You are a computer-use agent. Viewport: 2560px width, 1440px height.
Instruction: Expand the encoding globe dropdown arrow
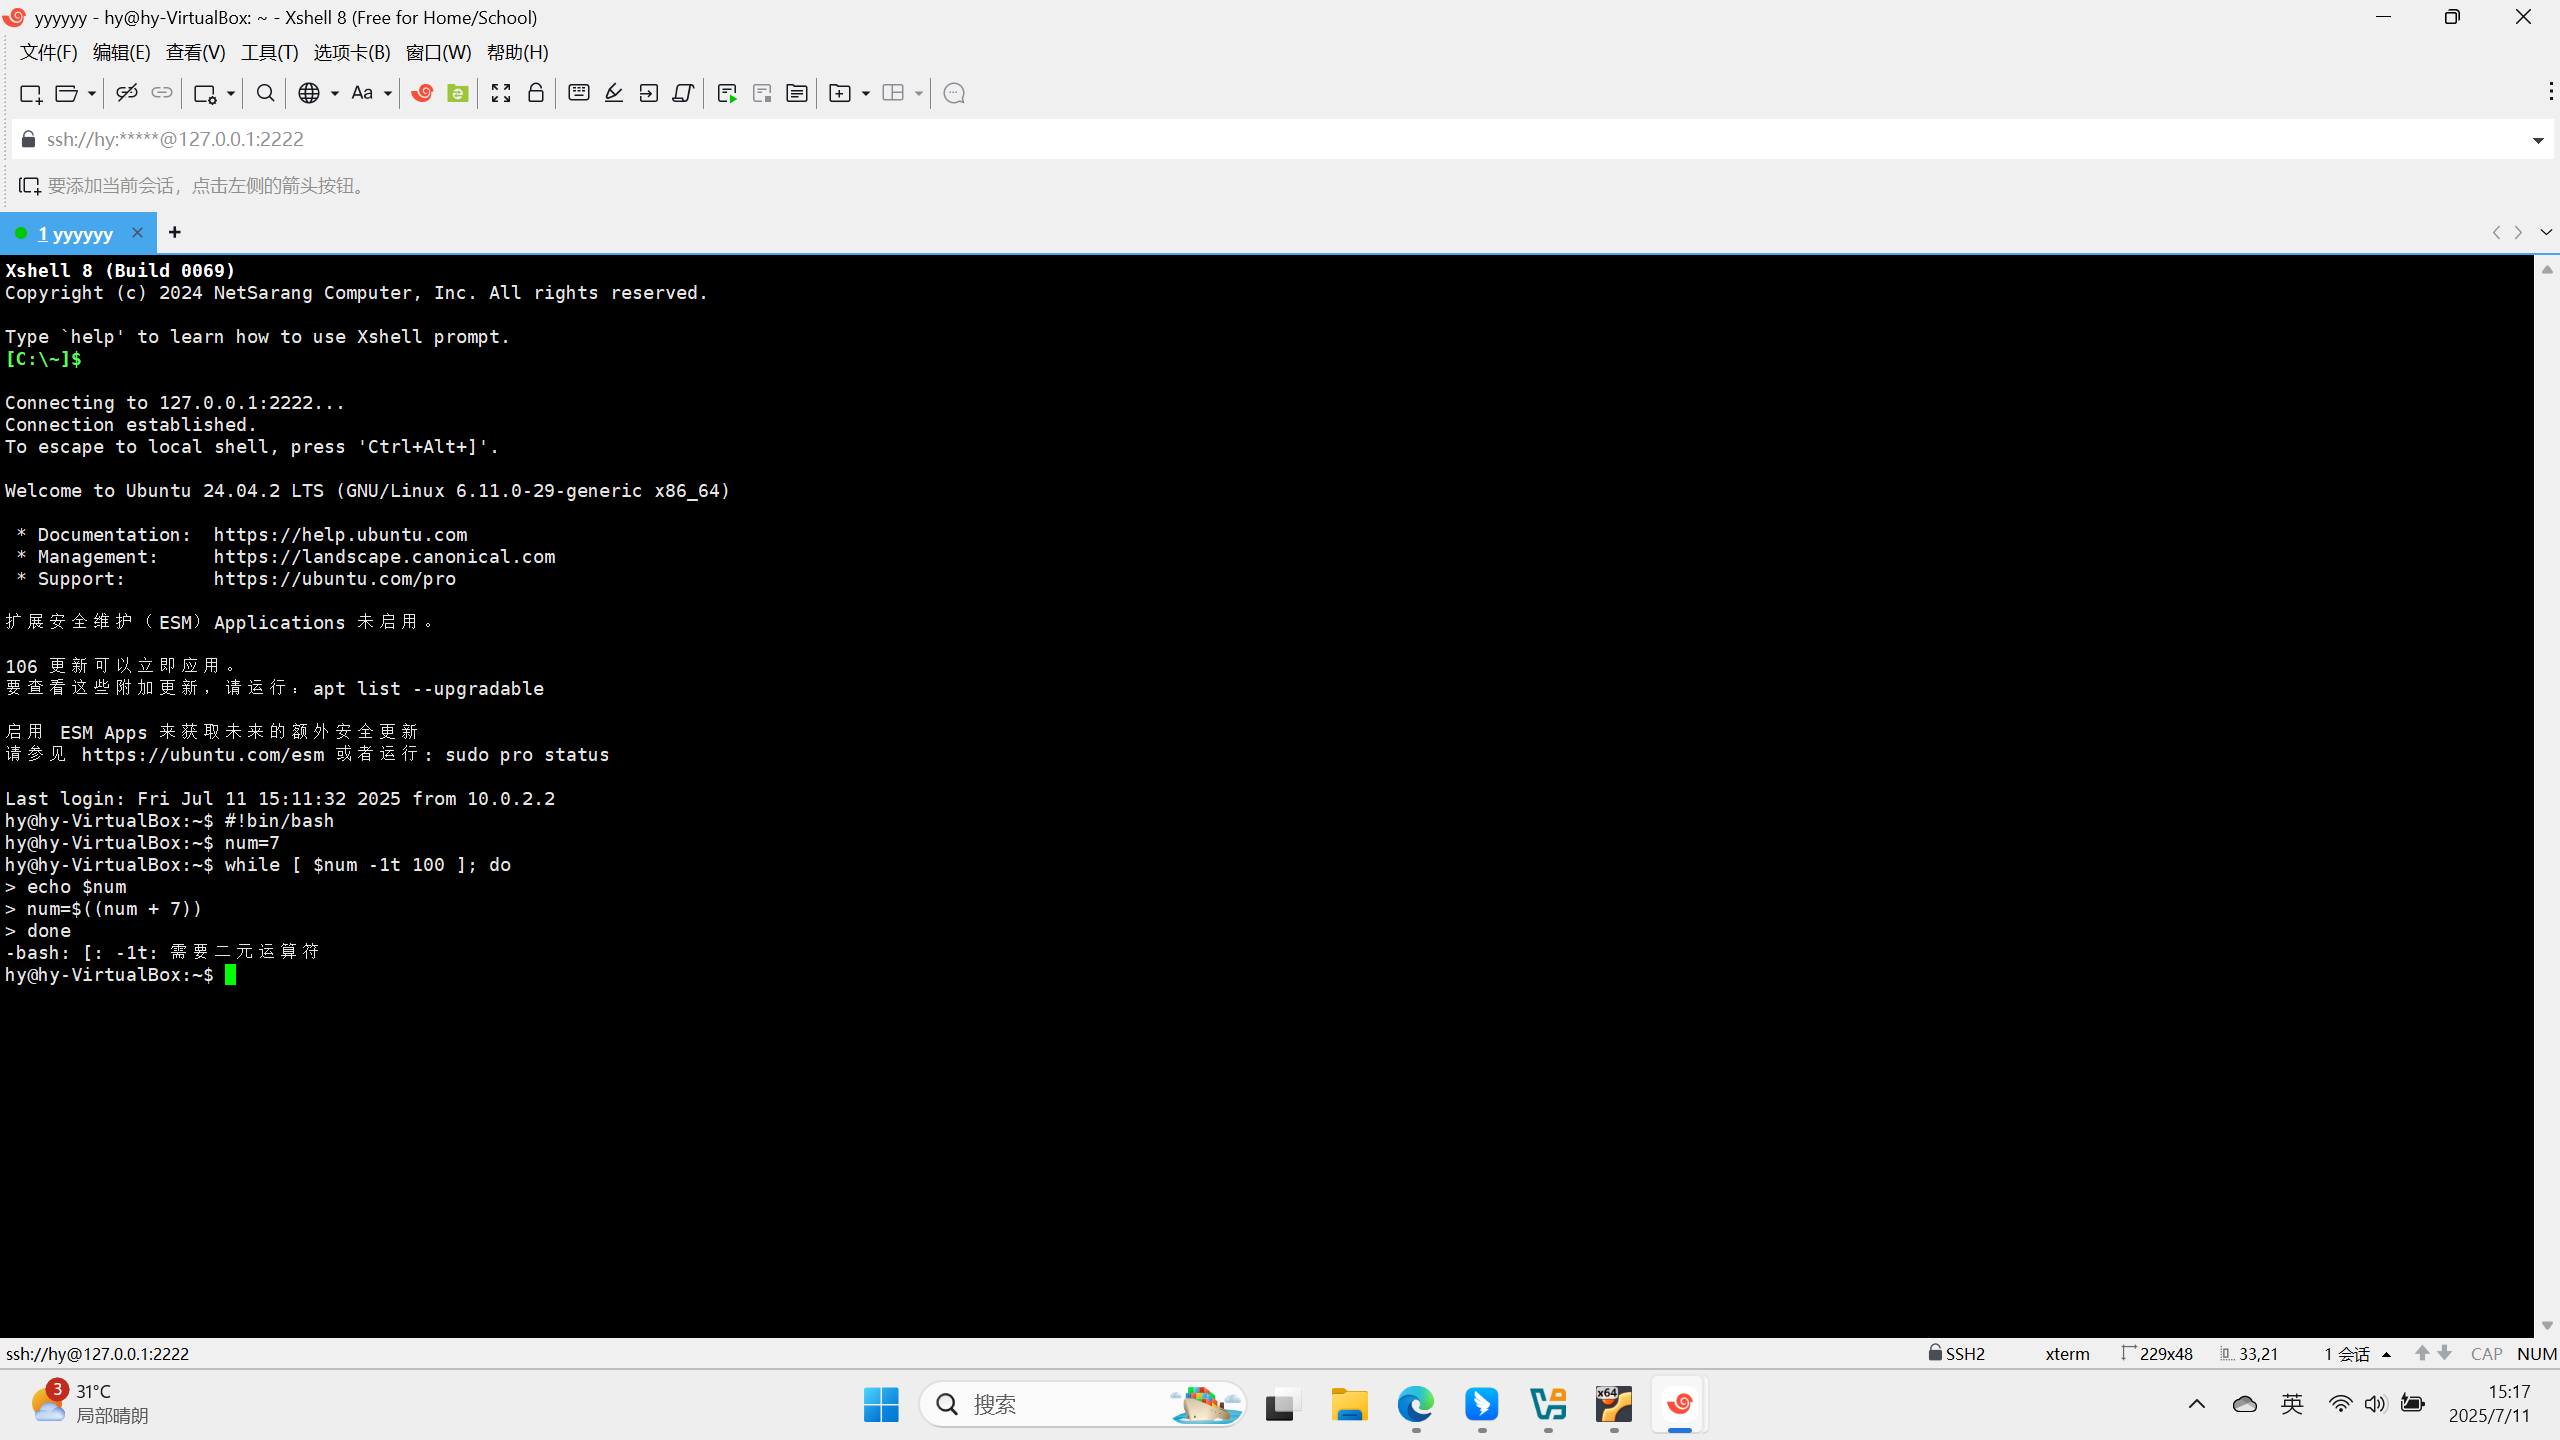pos(334,93)
